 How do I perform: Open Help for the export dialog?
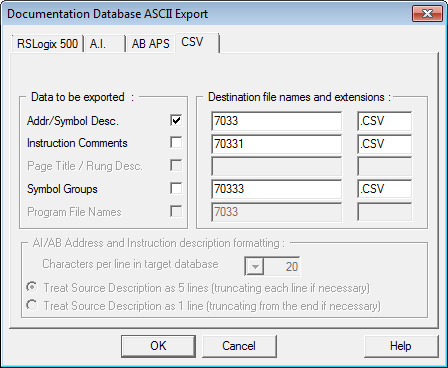click(401, 346)
